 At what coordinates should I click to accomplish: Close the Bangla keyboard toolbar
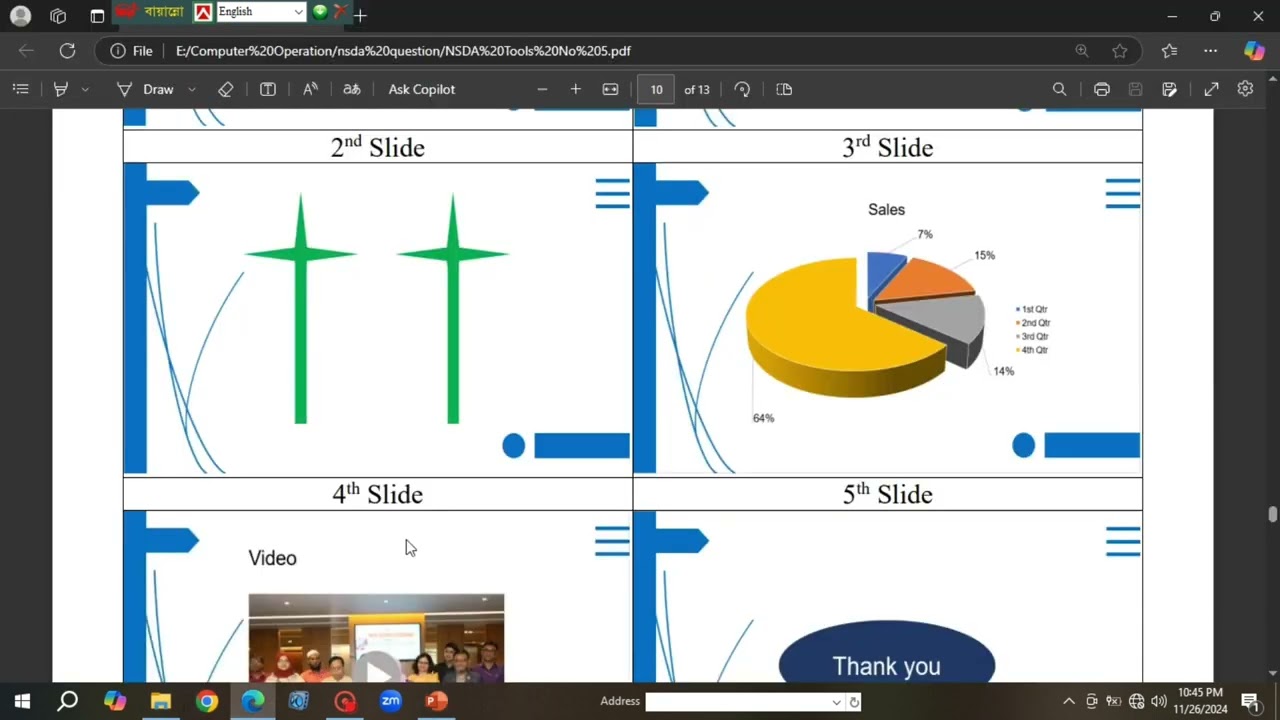(x=341, y=12)
